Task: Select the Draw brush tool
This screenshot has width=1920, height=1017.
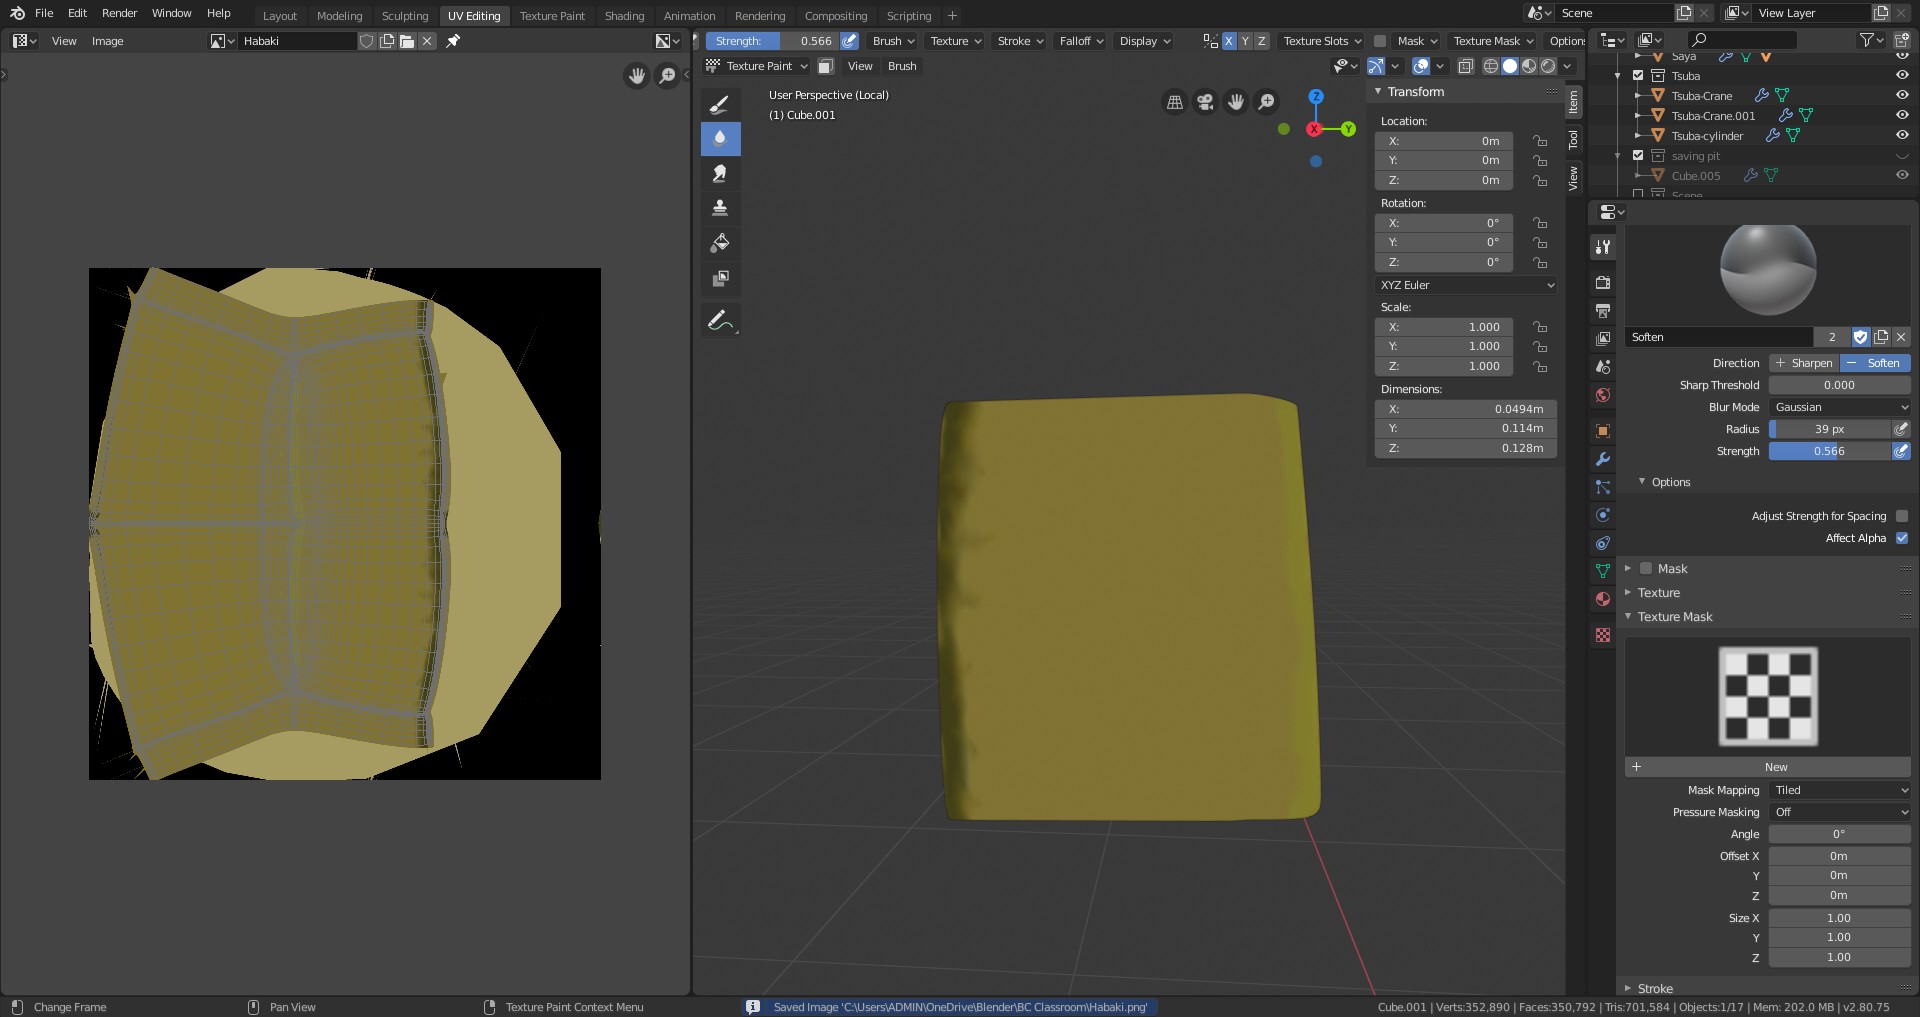Action: [x=720, y=104]
